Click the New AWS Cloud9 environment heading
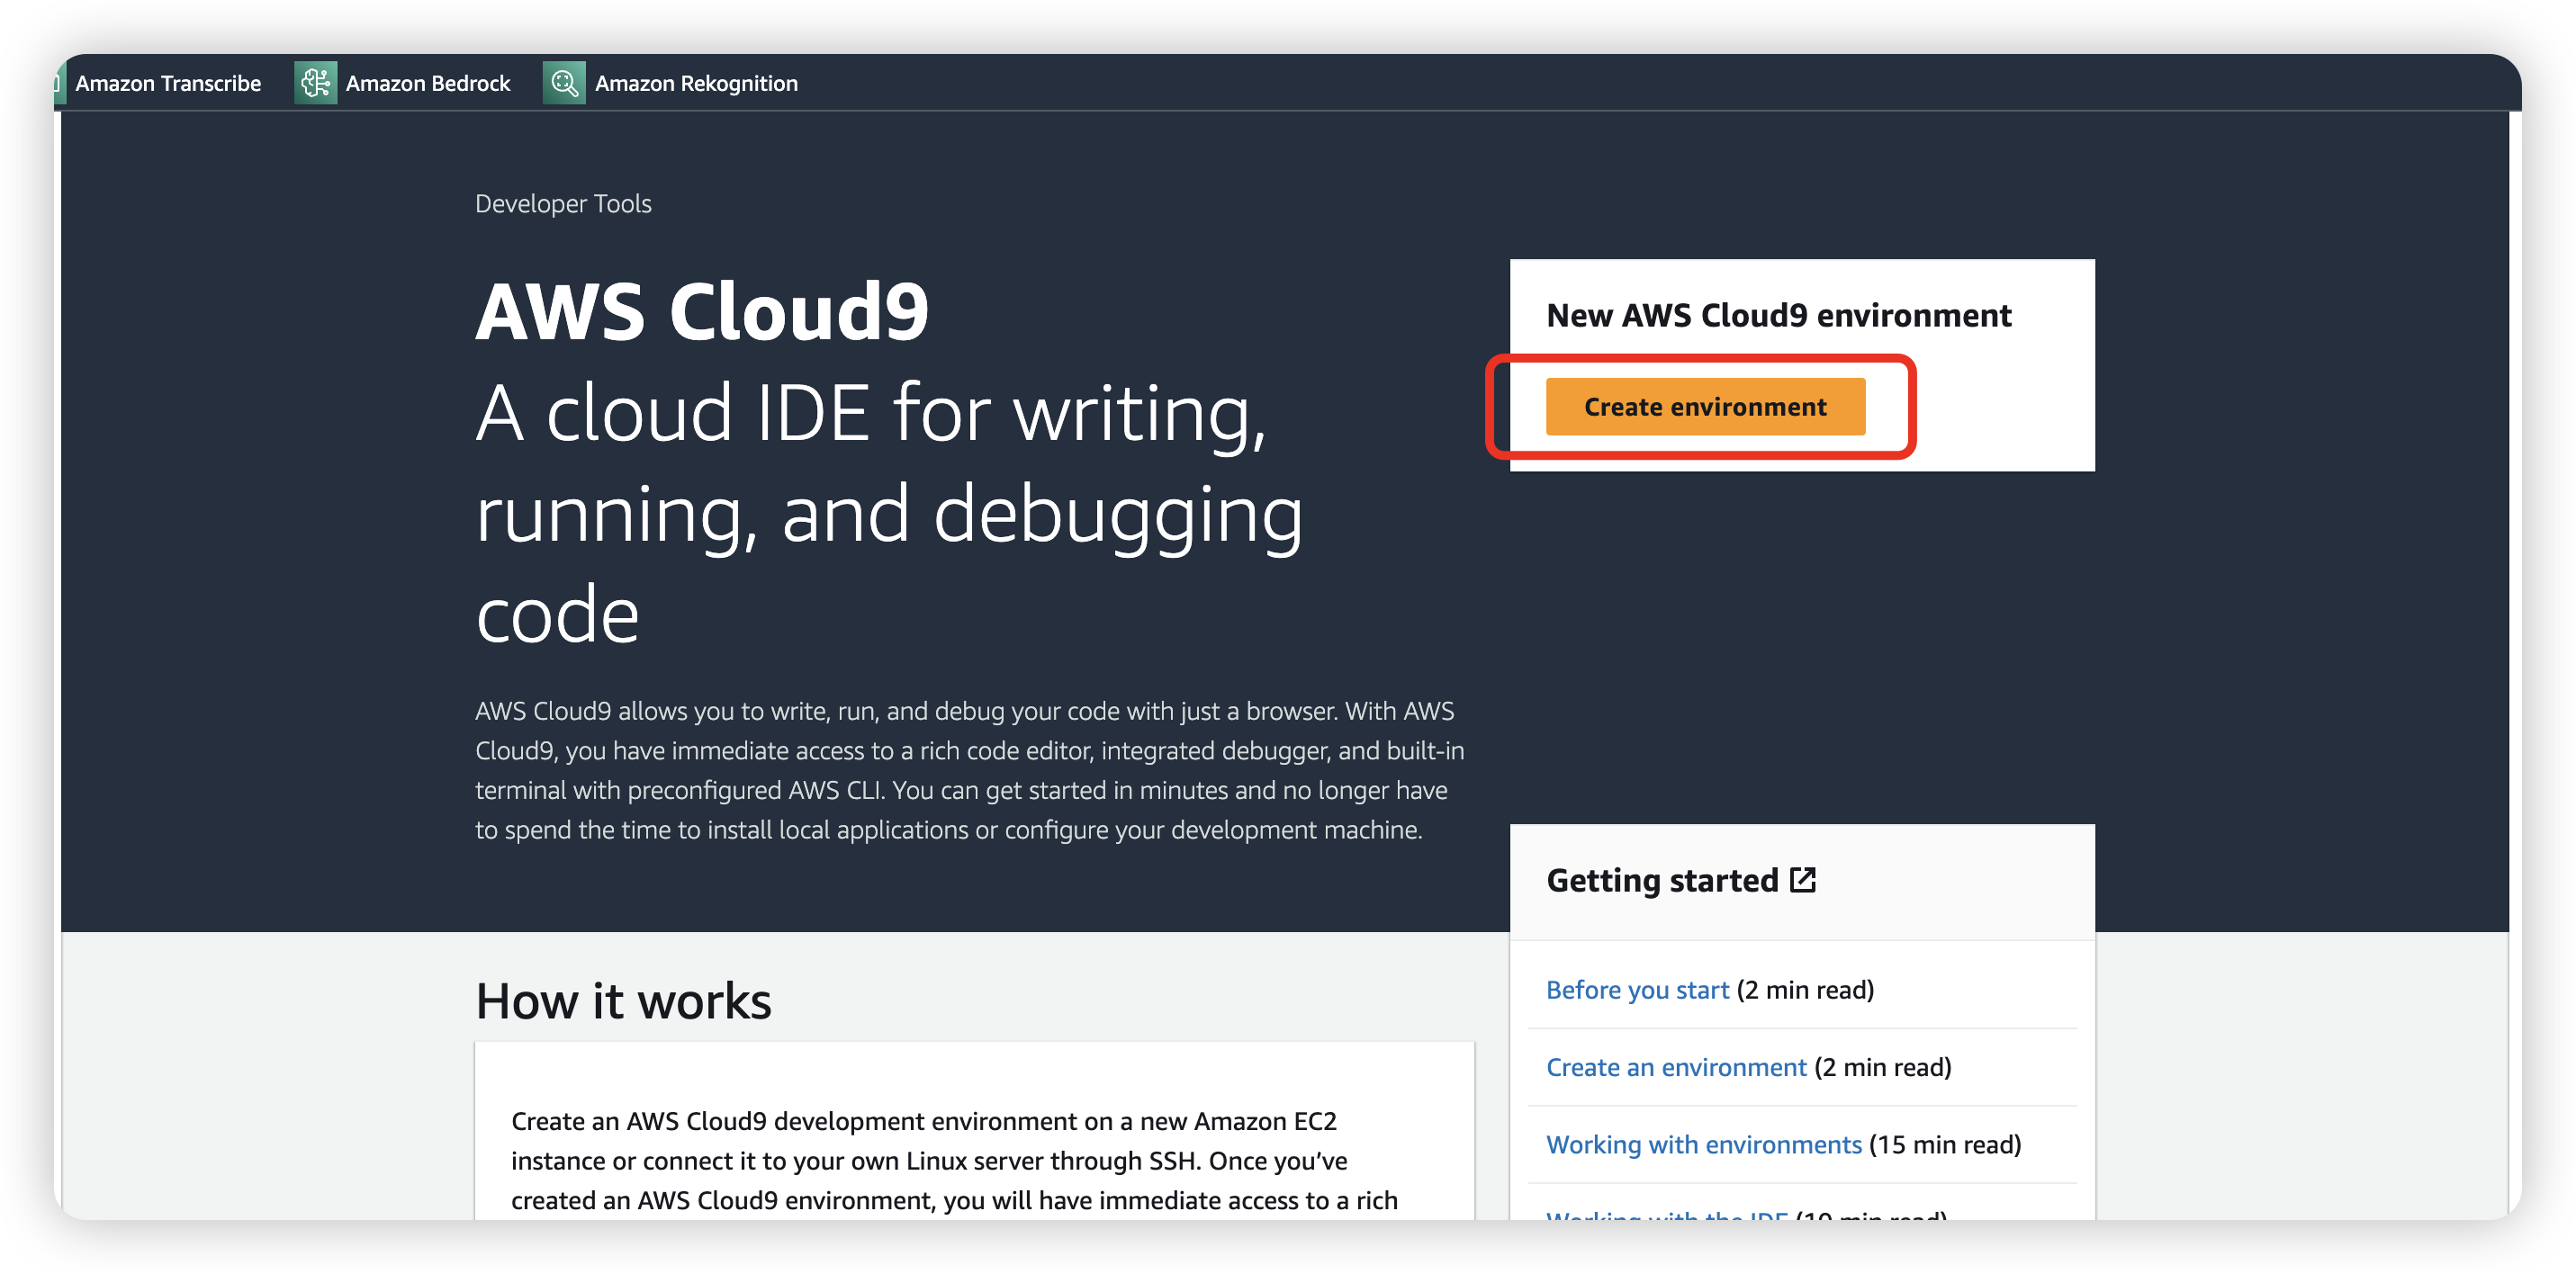Screen dimensions: 2576x1274 [x=1778, y=316]
